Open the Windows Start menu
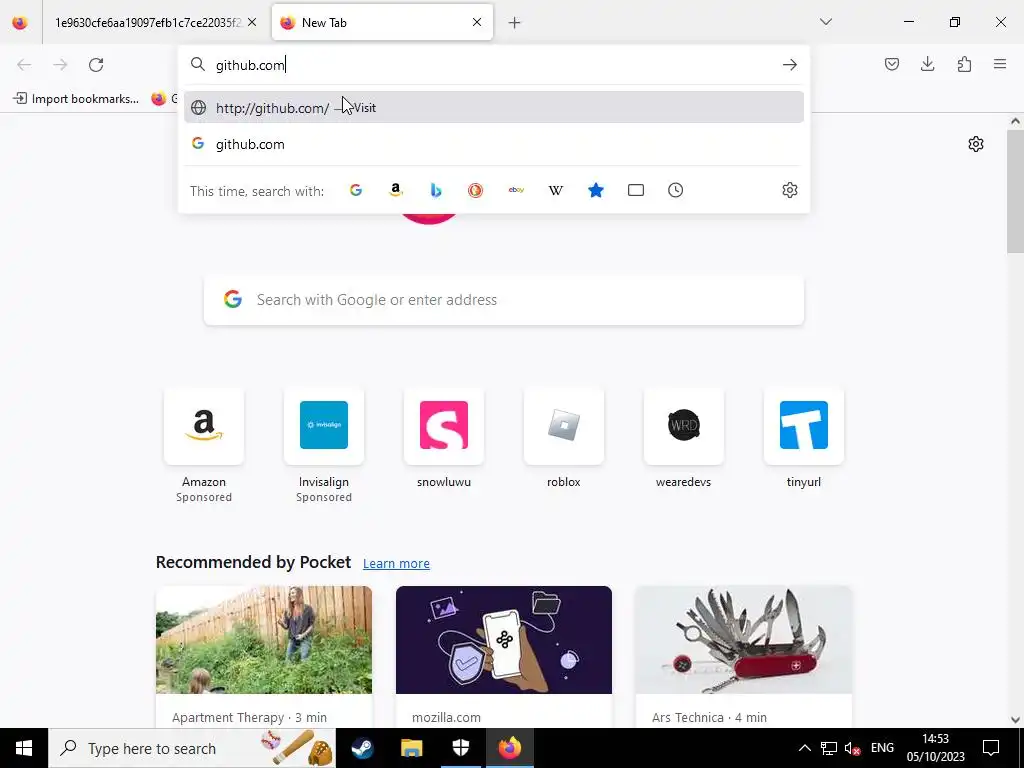1024x768 pixels. (x=24, y=748)
